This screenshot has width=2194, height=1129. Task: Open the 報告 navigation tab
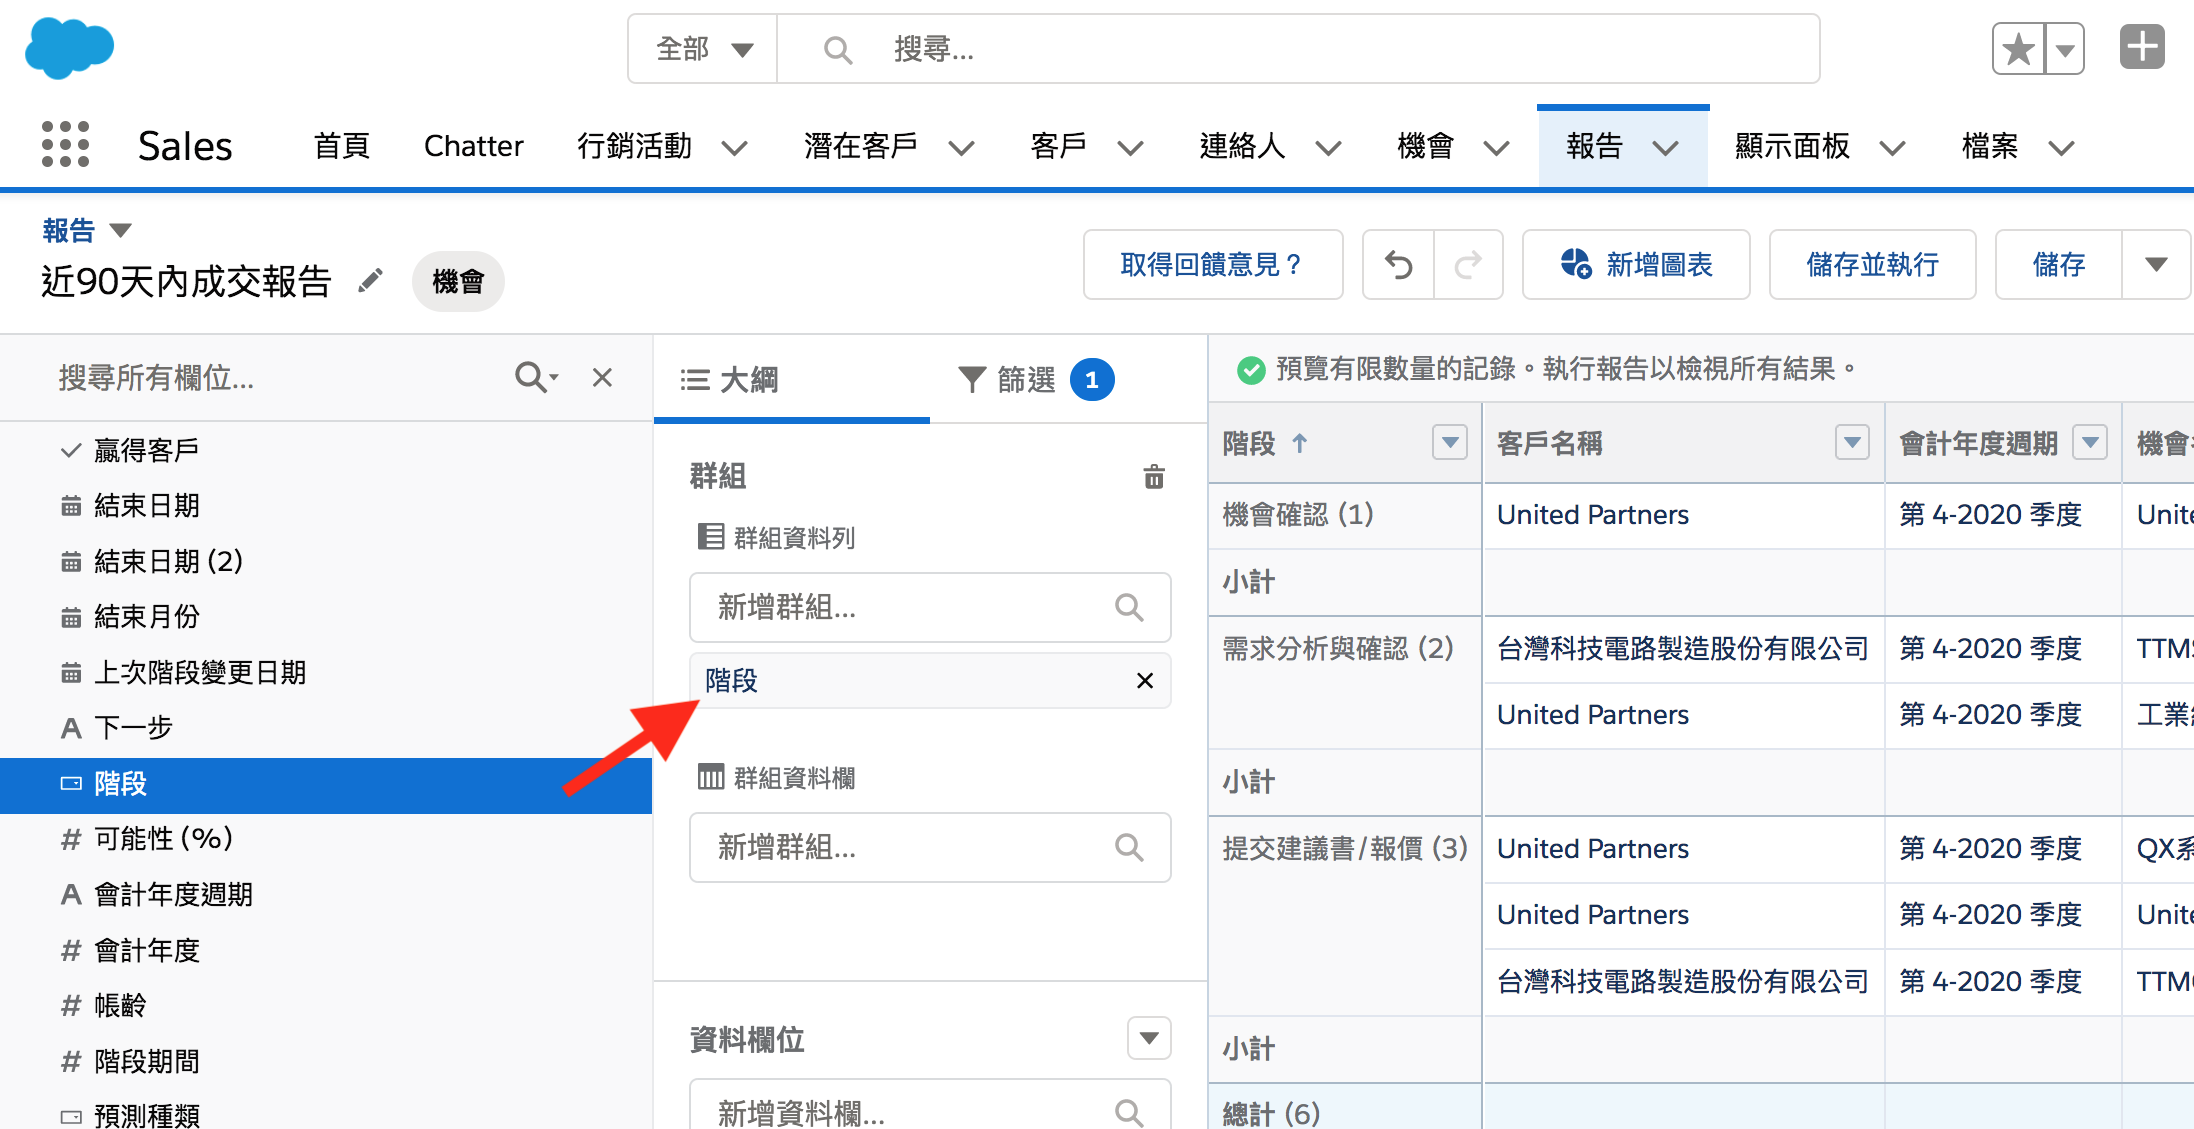[1595, 146]
